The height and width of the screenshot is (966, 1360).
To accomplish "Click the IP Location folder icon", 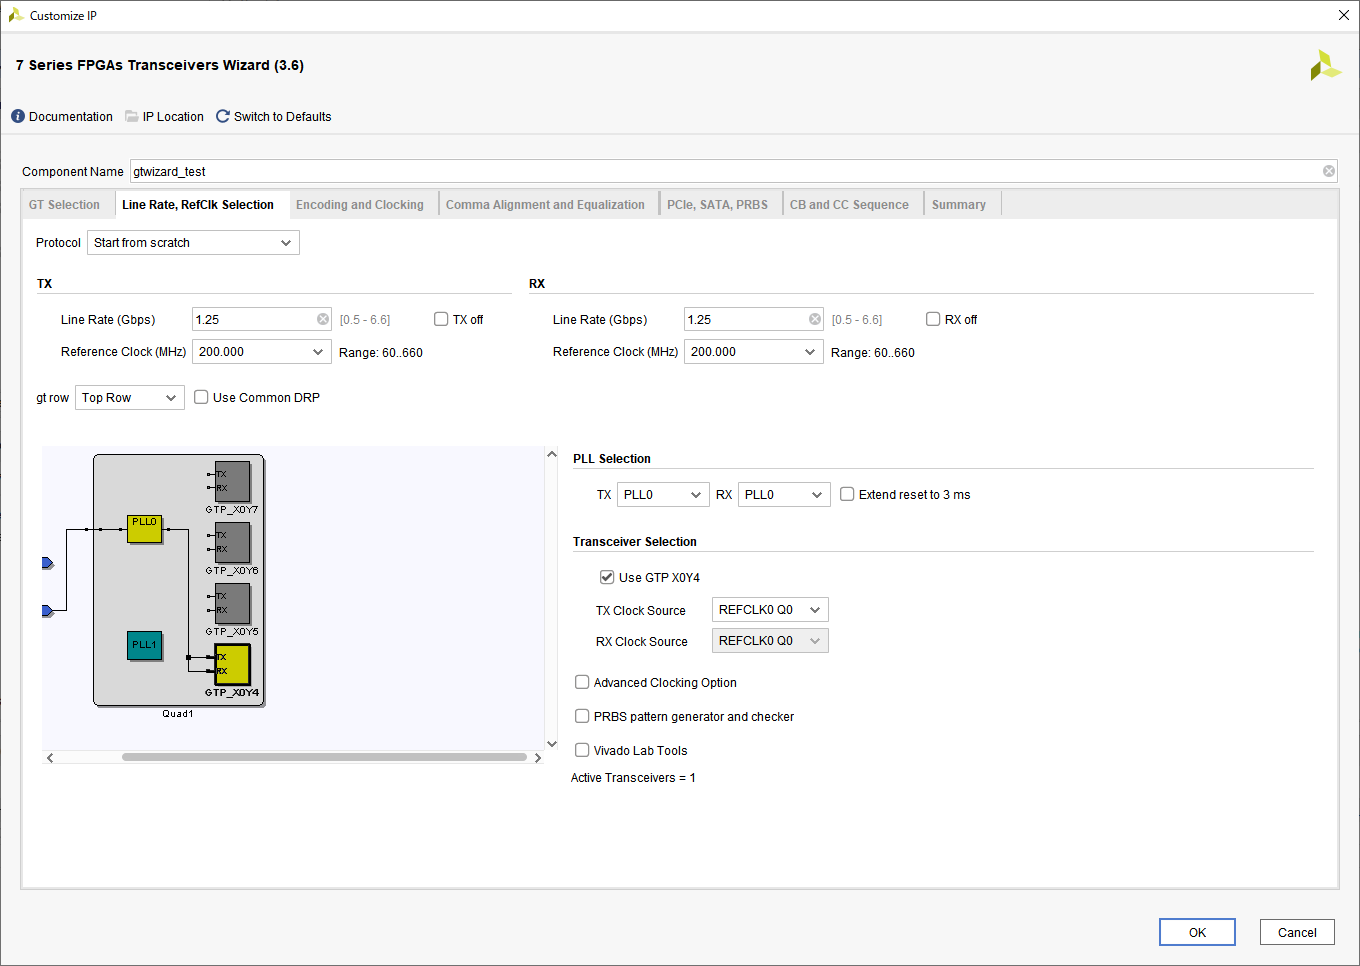I will pyautogui.click(x=132, y=117).
